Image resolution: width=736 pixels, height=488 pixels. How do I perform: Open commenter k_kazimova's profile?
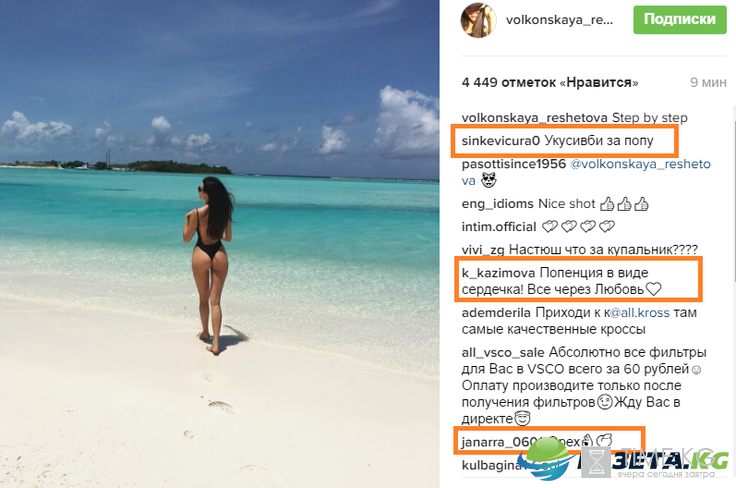(498, 273)
